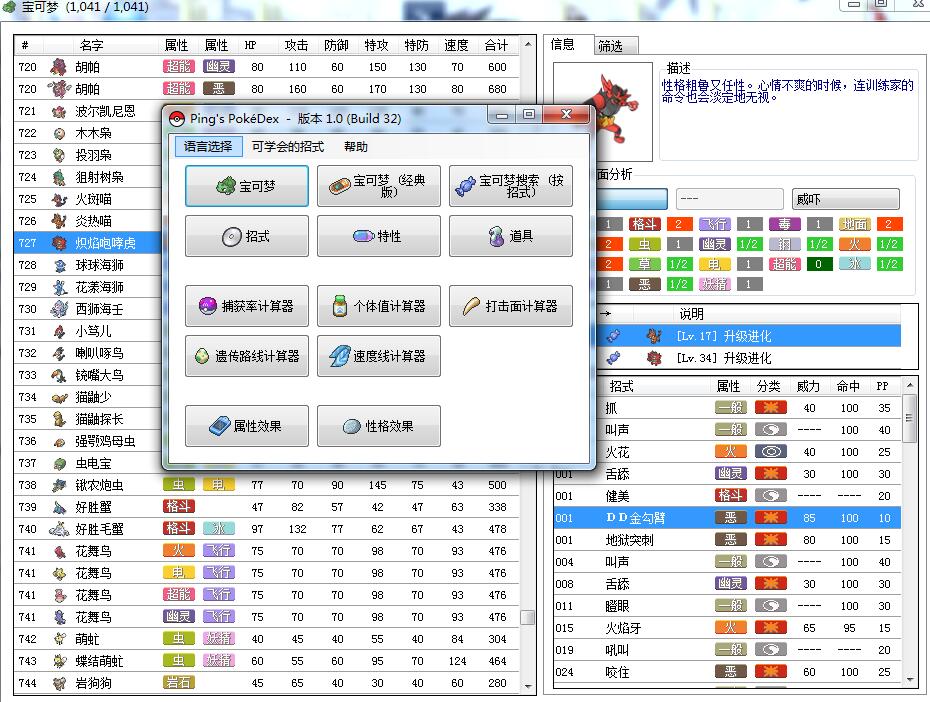Click the physical category icon in the 抓 move row
930x702 pixels.
pos(770,408)
